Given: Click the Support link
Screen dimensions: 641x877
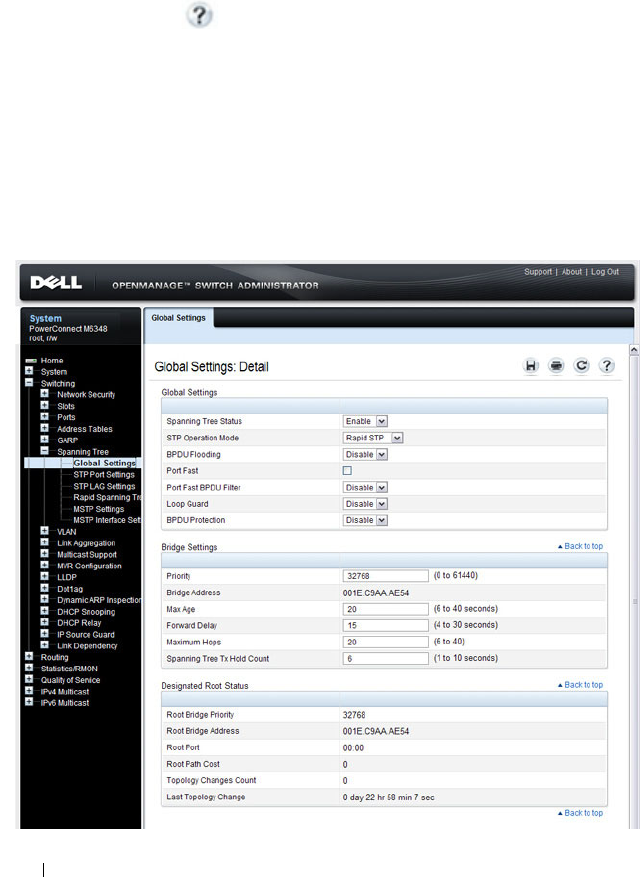Looking at the screenshot, I should click(538, 272).
